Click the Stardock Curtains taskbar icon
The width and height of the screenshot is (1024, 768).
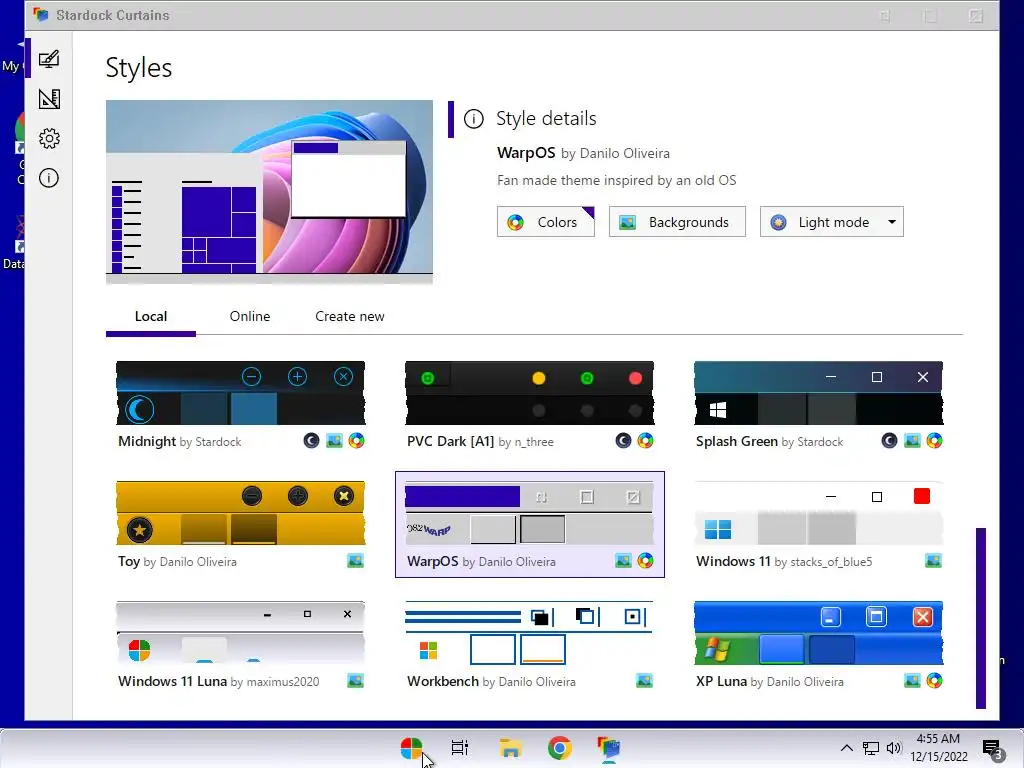pyautogui.click(x=609, y=748)
